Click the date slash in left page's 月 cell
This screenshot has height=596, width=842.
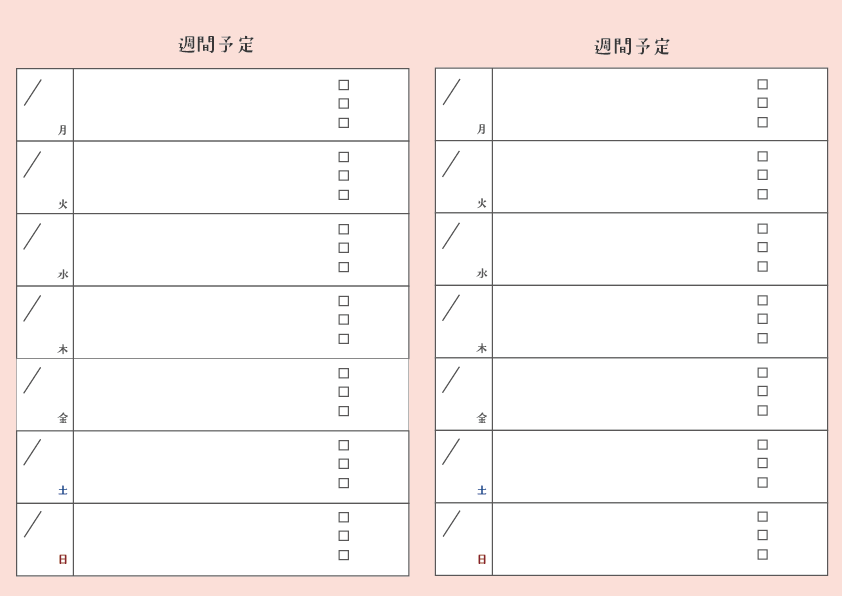click(33, 93)
